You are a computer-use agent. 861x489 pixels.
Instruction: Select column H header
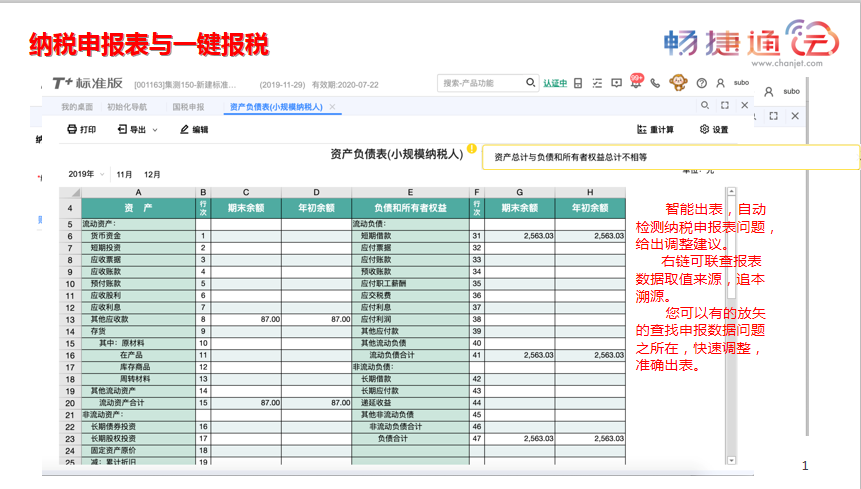tap(590, 192)
